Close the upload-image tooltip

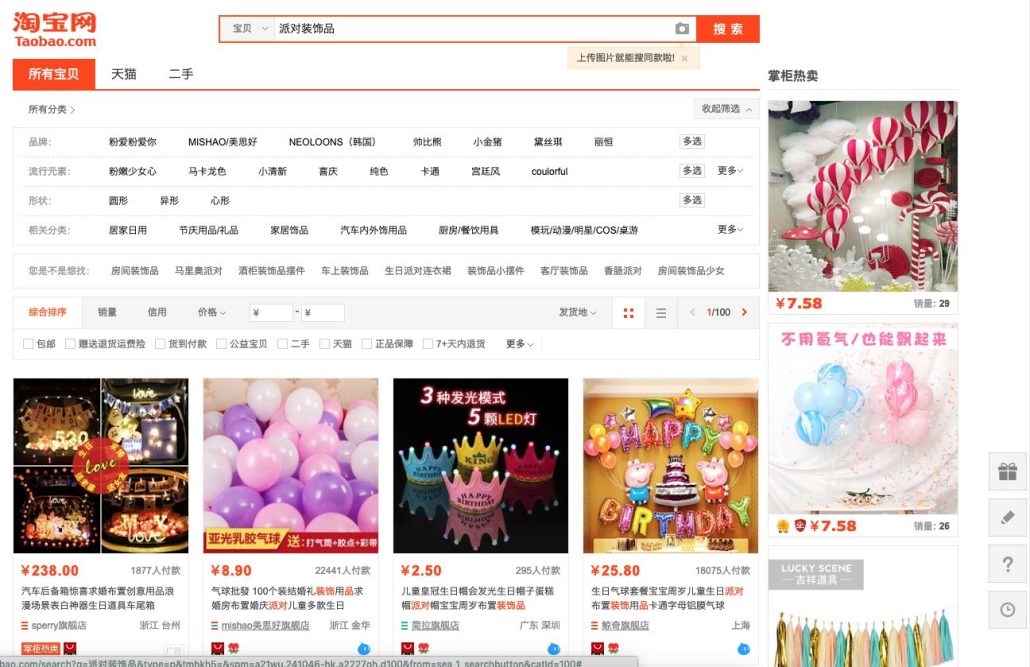point(684,58)
